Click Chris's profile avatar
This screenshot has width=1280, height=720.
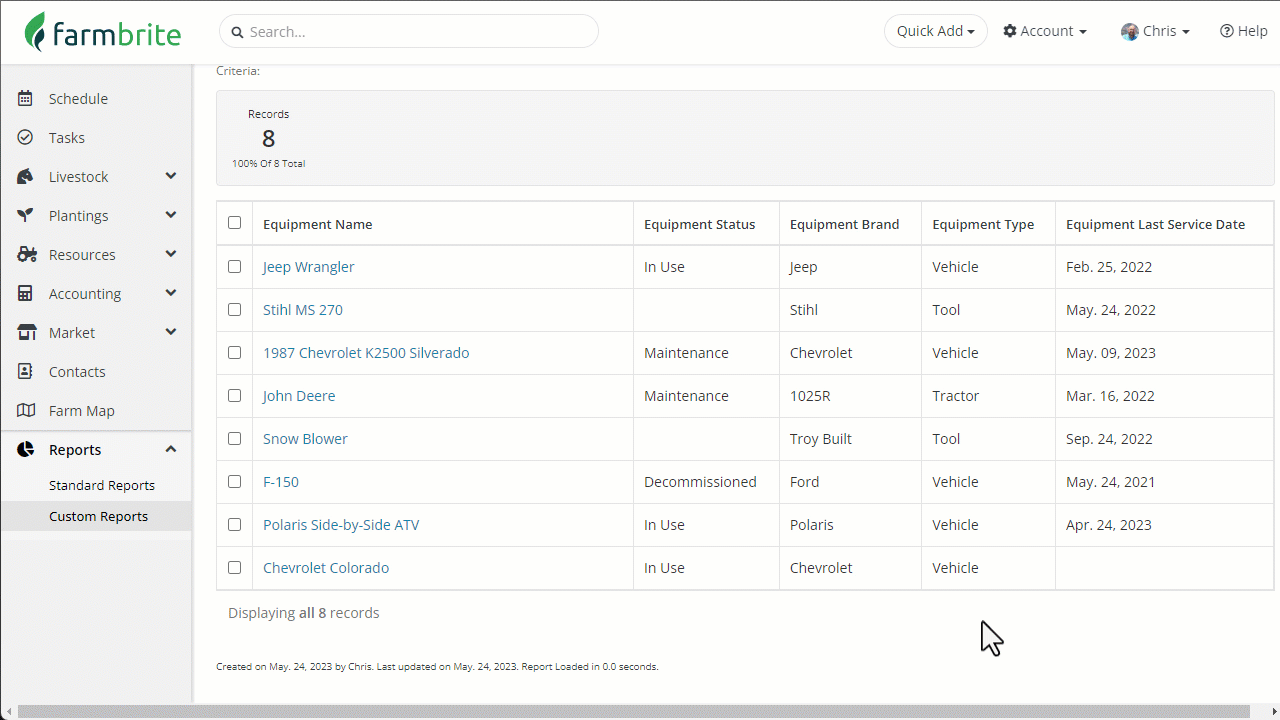(1130, 31)
